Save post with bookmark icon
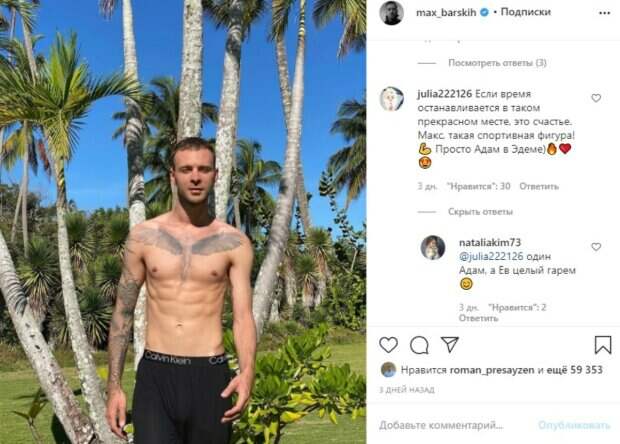Screen dimensions: 620x444 tap(603, 345)
